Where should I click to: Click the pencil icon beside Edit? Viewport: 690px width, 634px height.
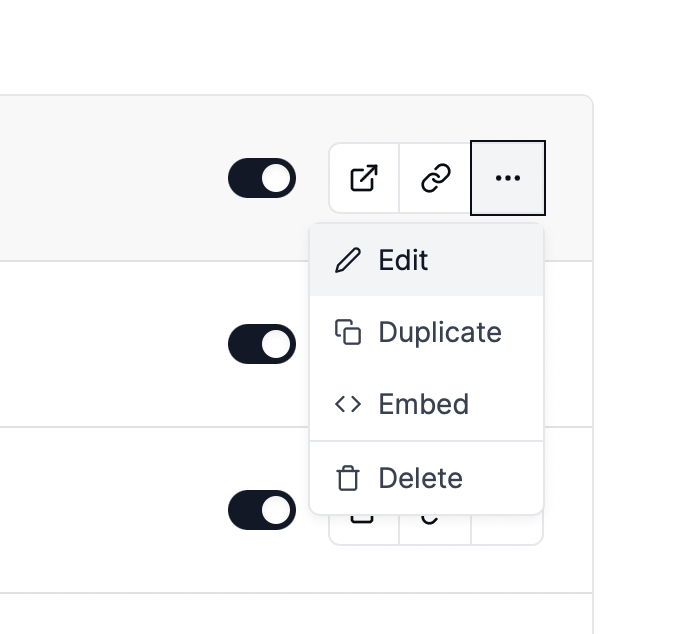(x=348, y=260)
